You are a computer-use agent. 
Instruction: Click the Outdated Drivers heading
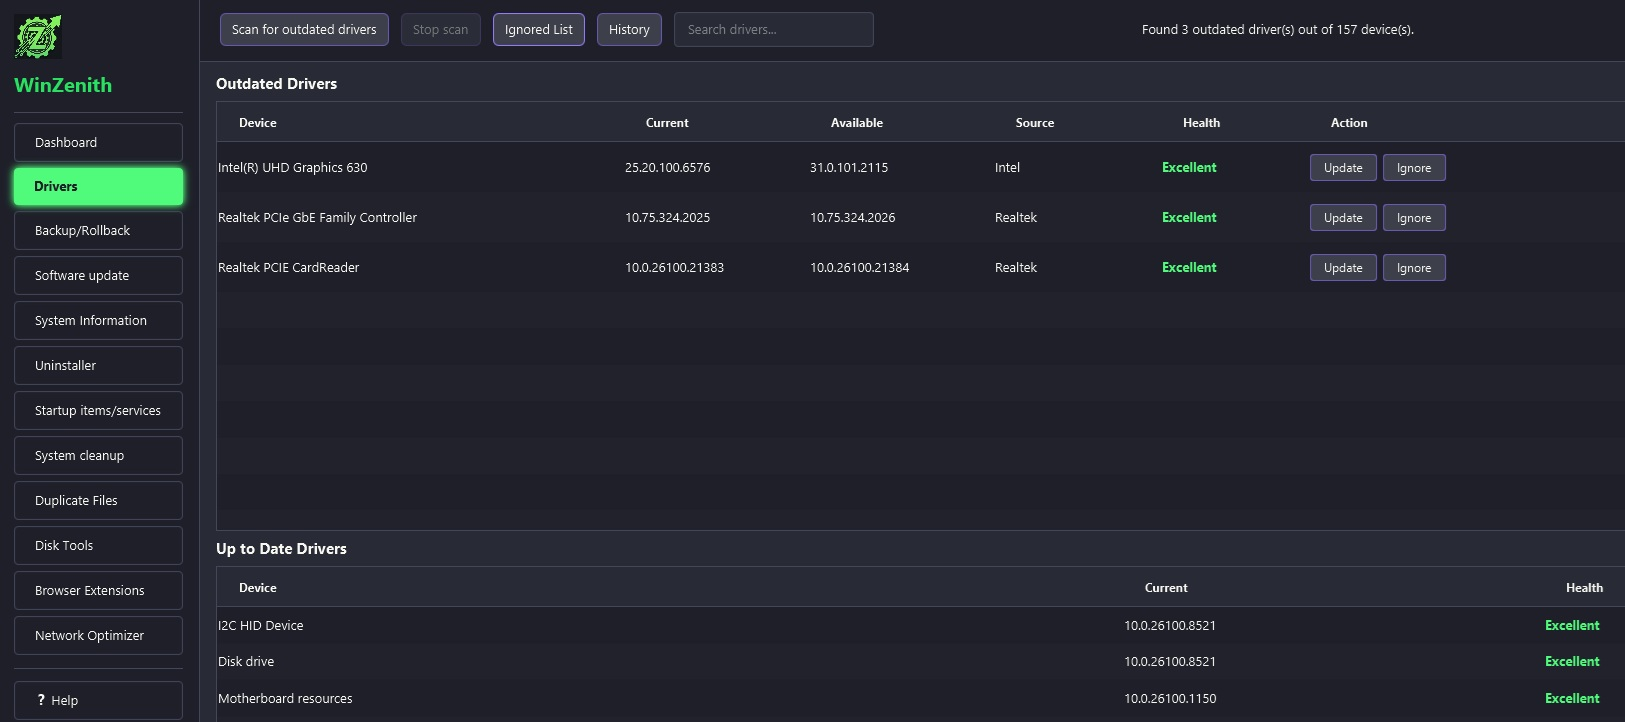(276, 83)
